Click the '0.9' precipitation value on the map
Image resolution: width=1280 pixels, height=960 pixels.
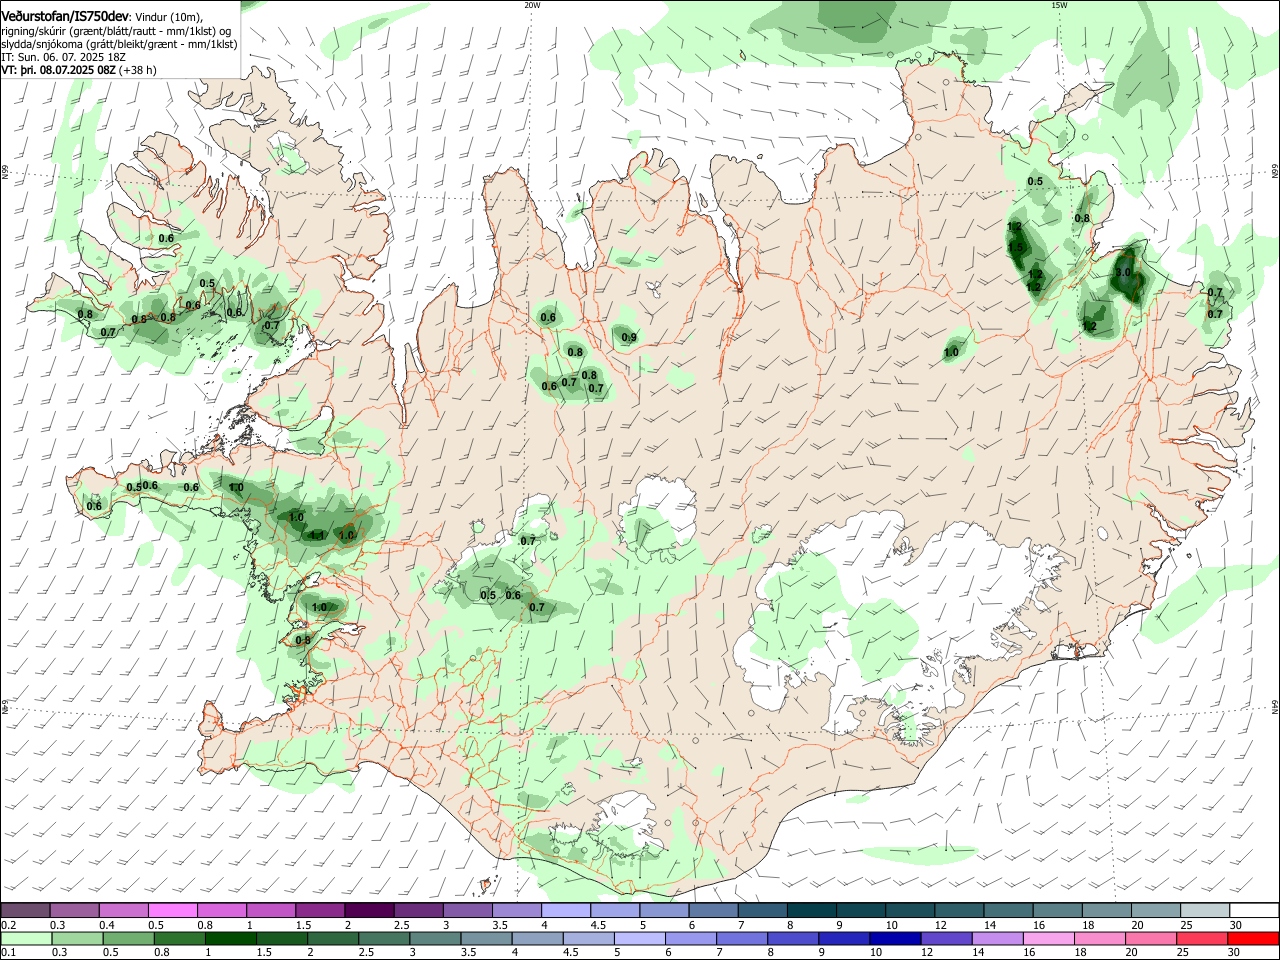point(629,338)
